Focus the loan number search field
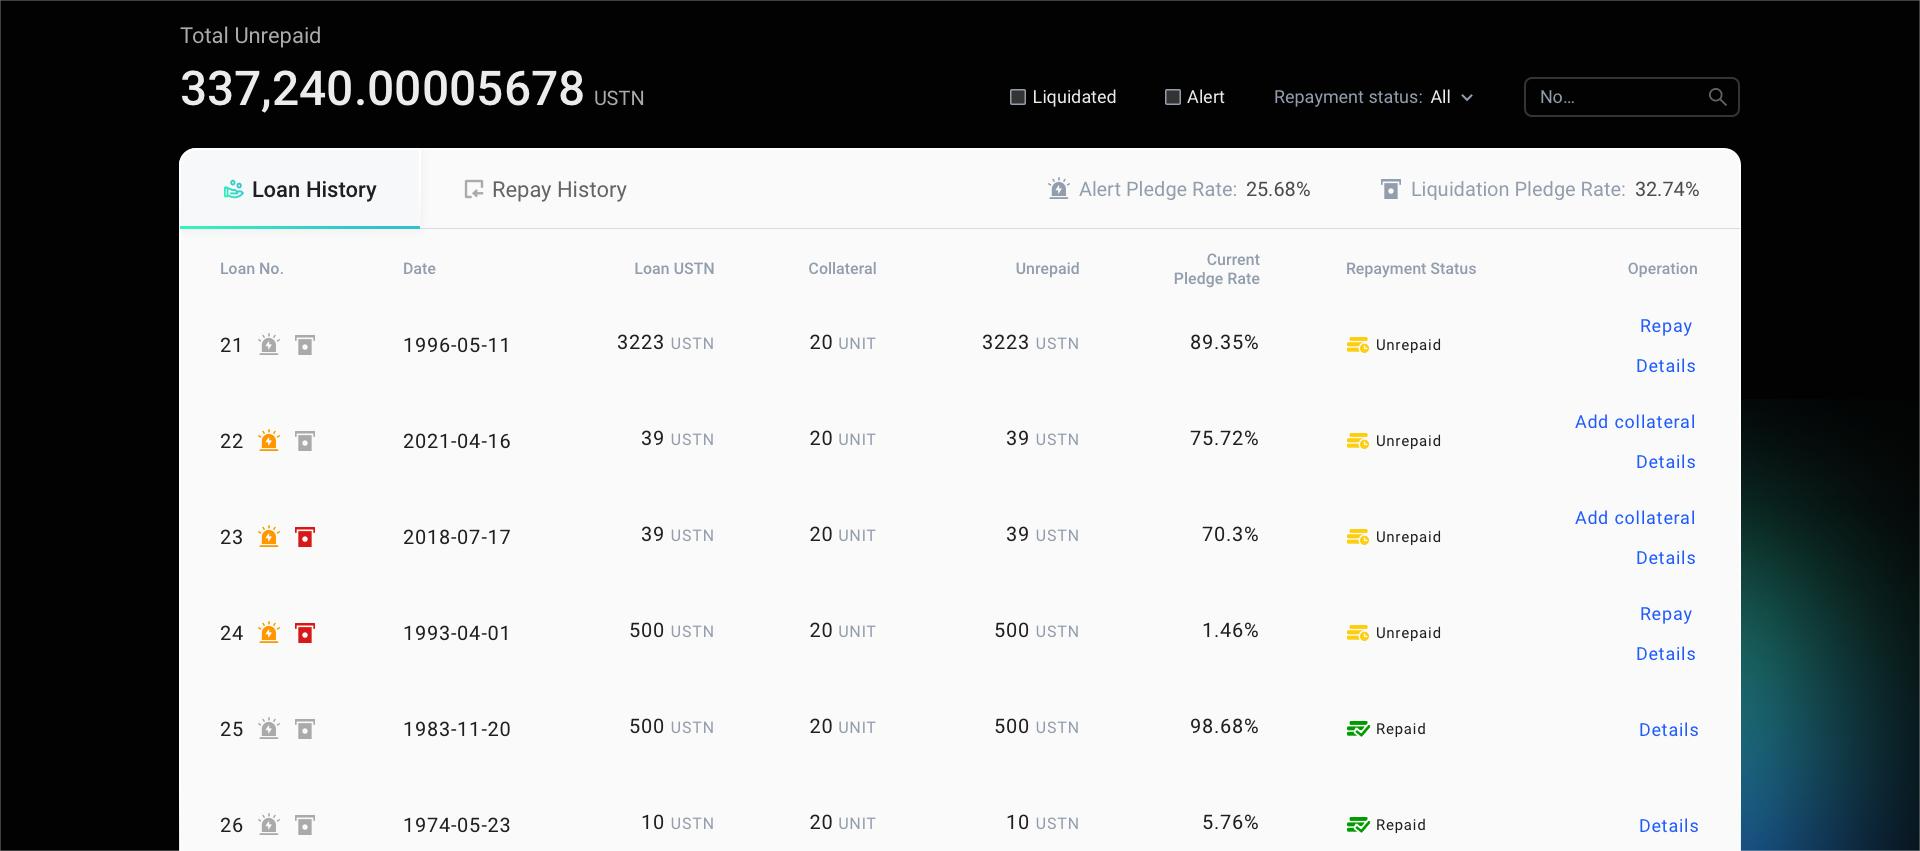The image size is (1920, 851). [1631, 97]
